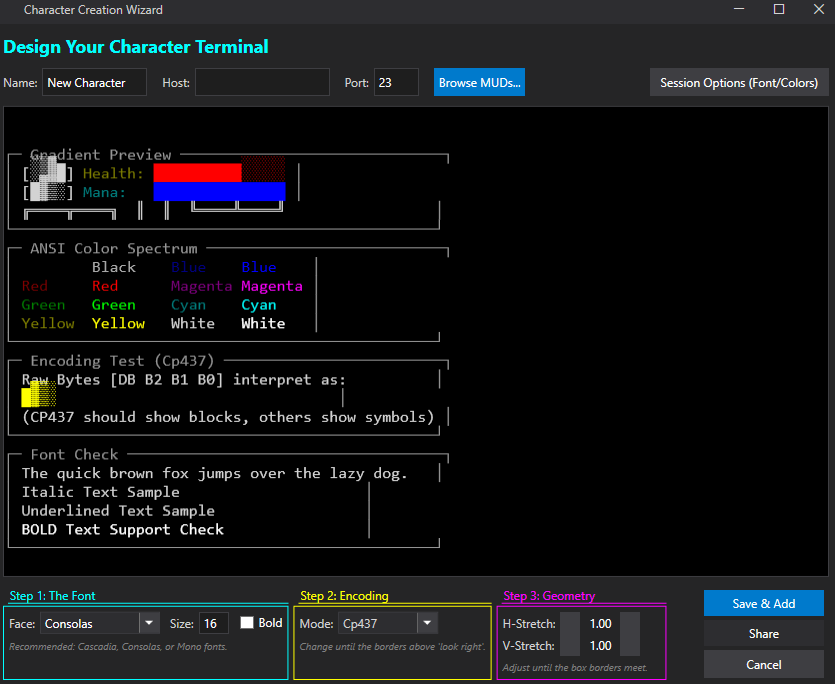Click 'The quick brown fox' line
Viewport: 835px width, 684px height.
coord(215,473)
